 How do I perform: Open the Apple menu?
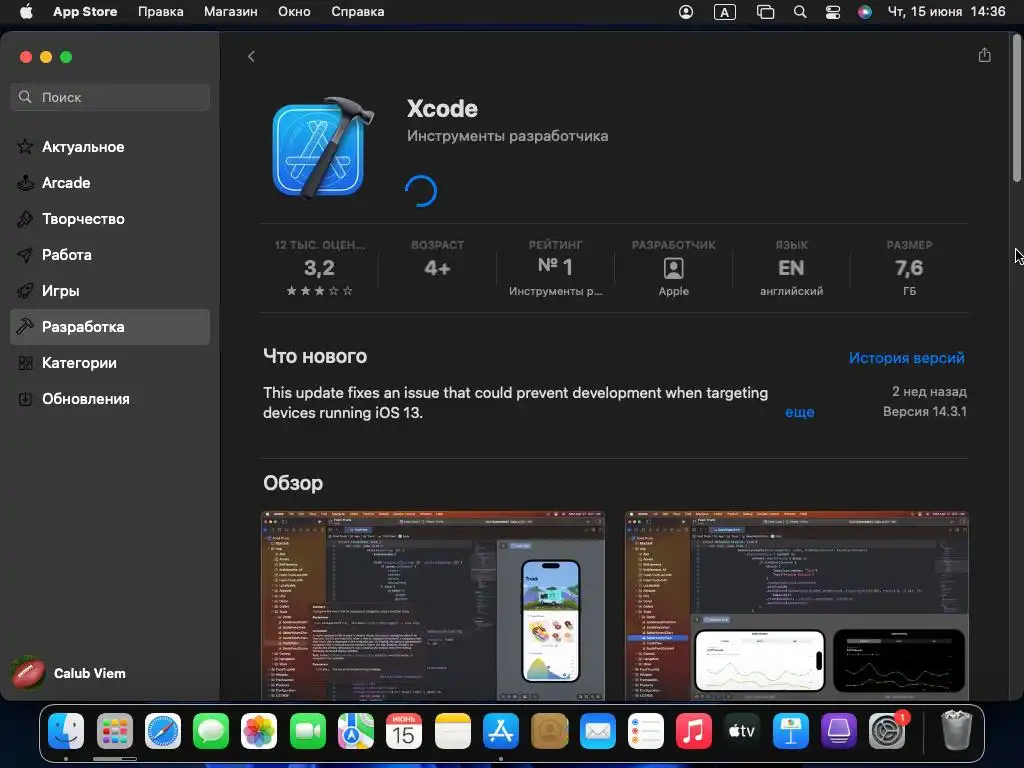pyautogui.click(x=26, y=12)
